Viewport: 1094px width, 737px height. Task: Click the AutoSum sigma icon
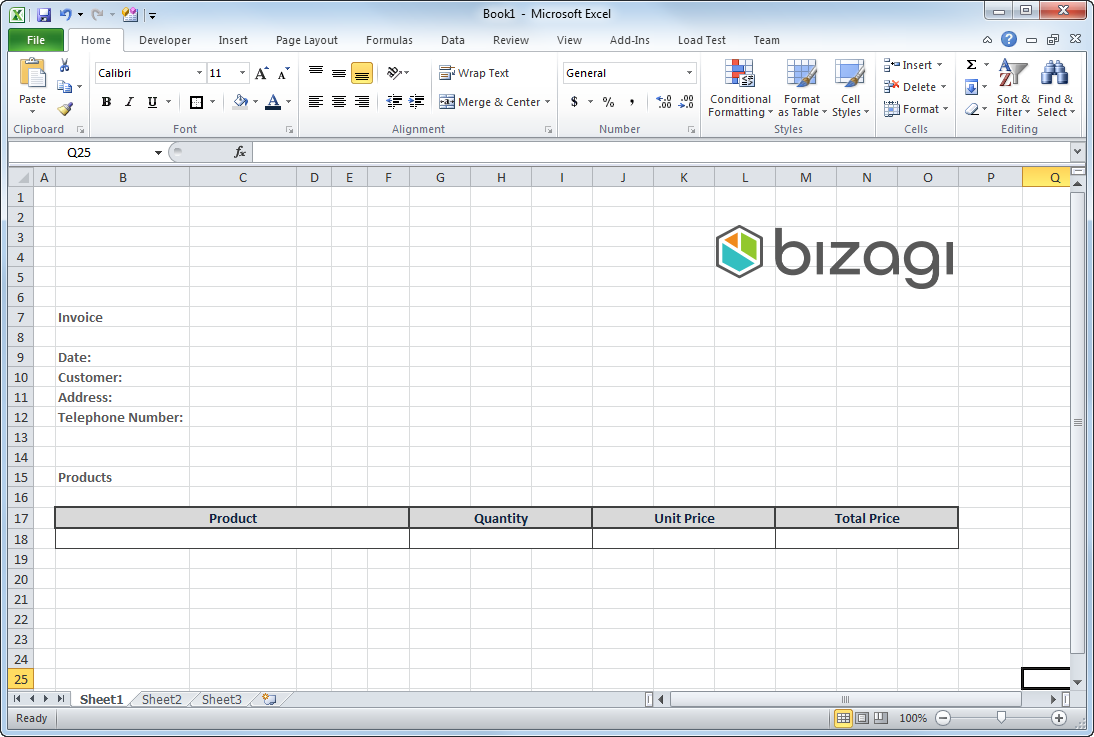(x=971, y=65)
